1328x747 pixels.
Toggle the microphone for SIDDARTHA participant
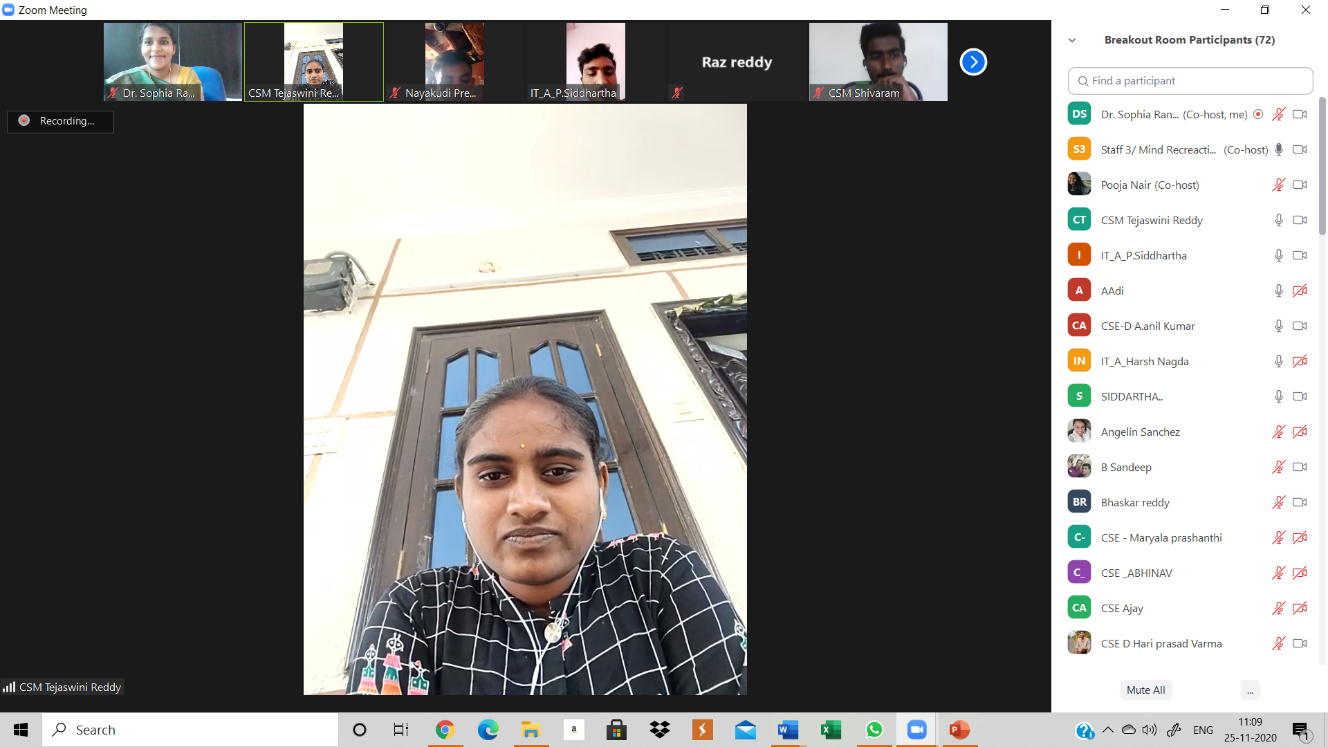[1278, 397]
